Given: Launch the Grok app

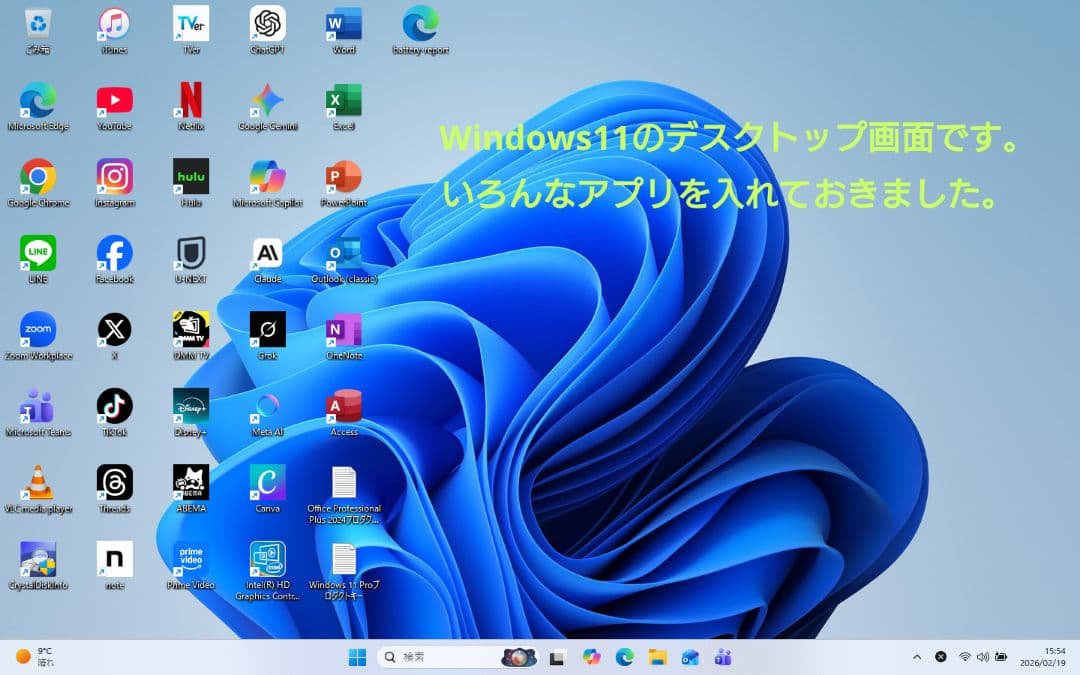Looking at the screenshot, I should click(x=265, y=329).
